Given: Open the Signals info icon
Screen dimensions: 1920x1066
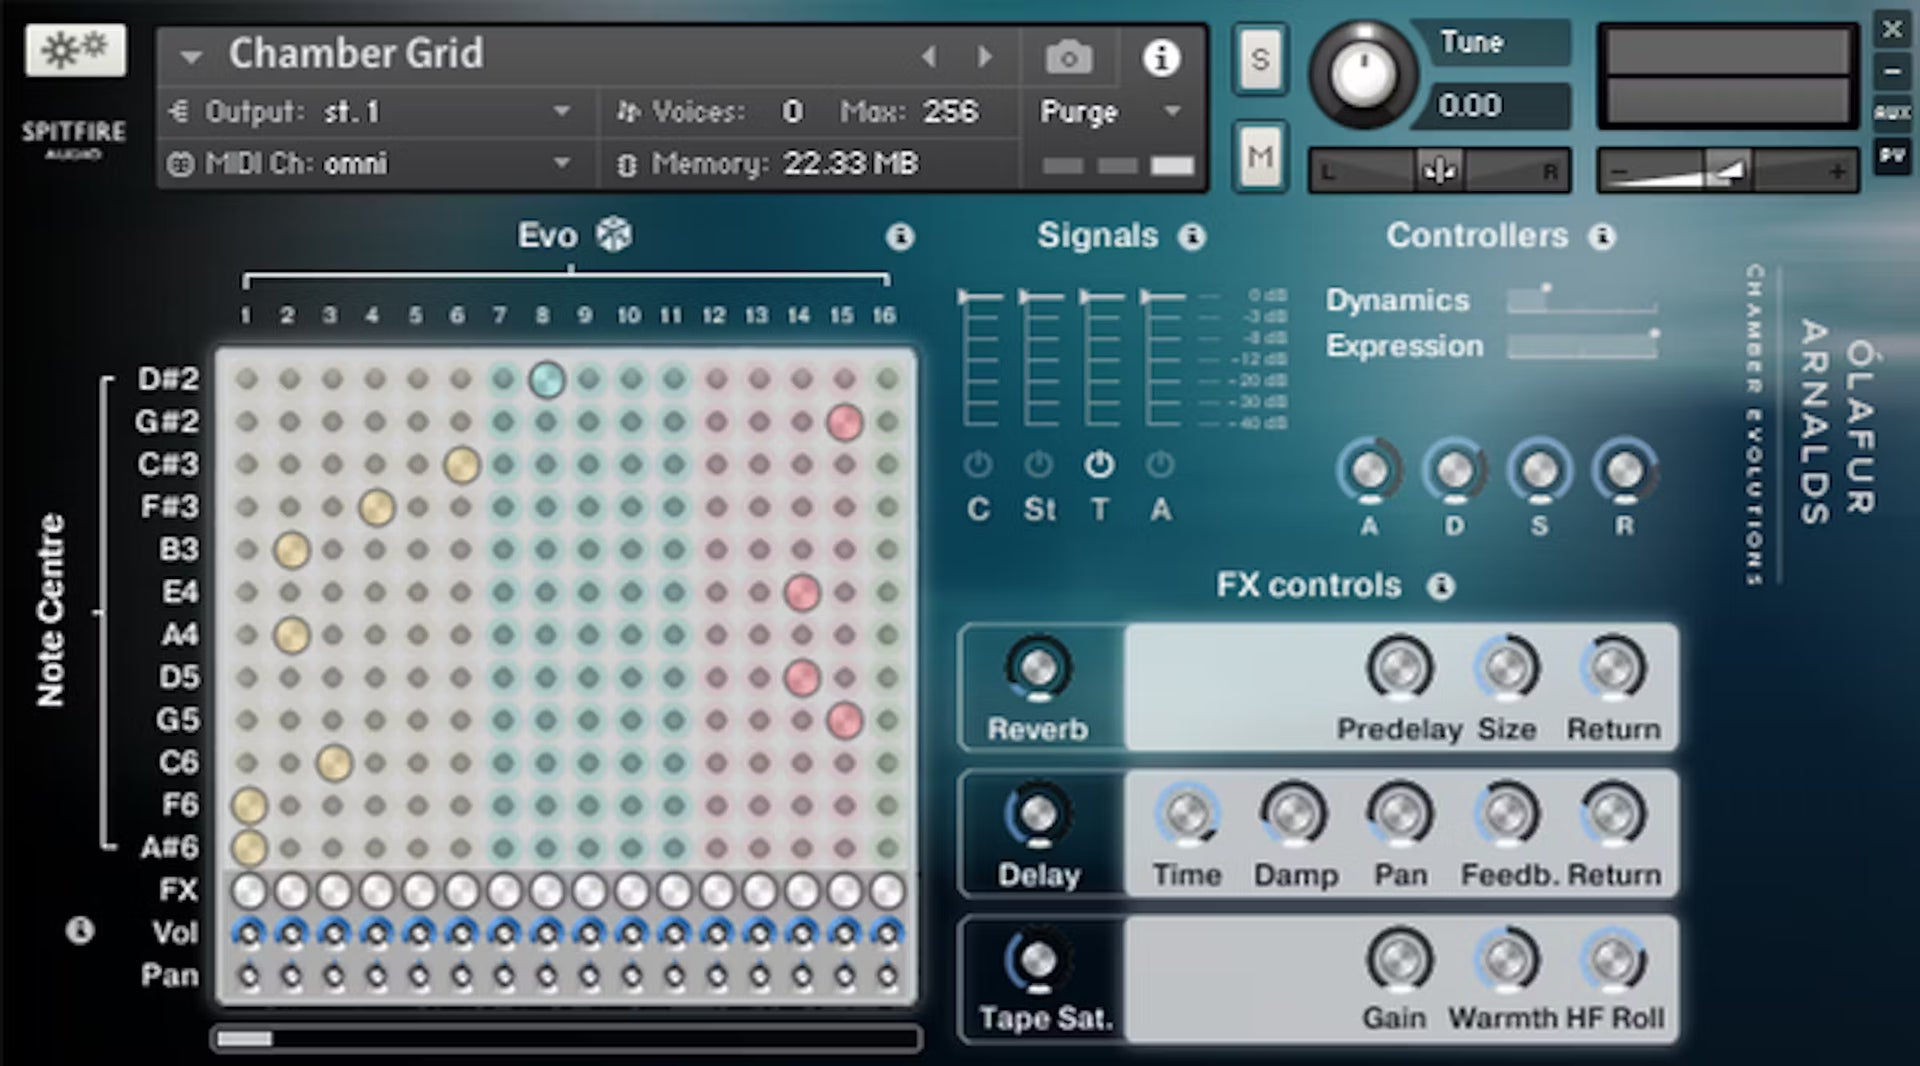Looking at the screenshot, I should [x=1191, y=237].
